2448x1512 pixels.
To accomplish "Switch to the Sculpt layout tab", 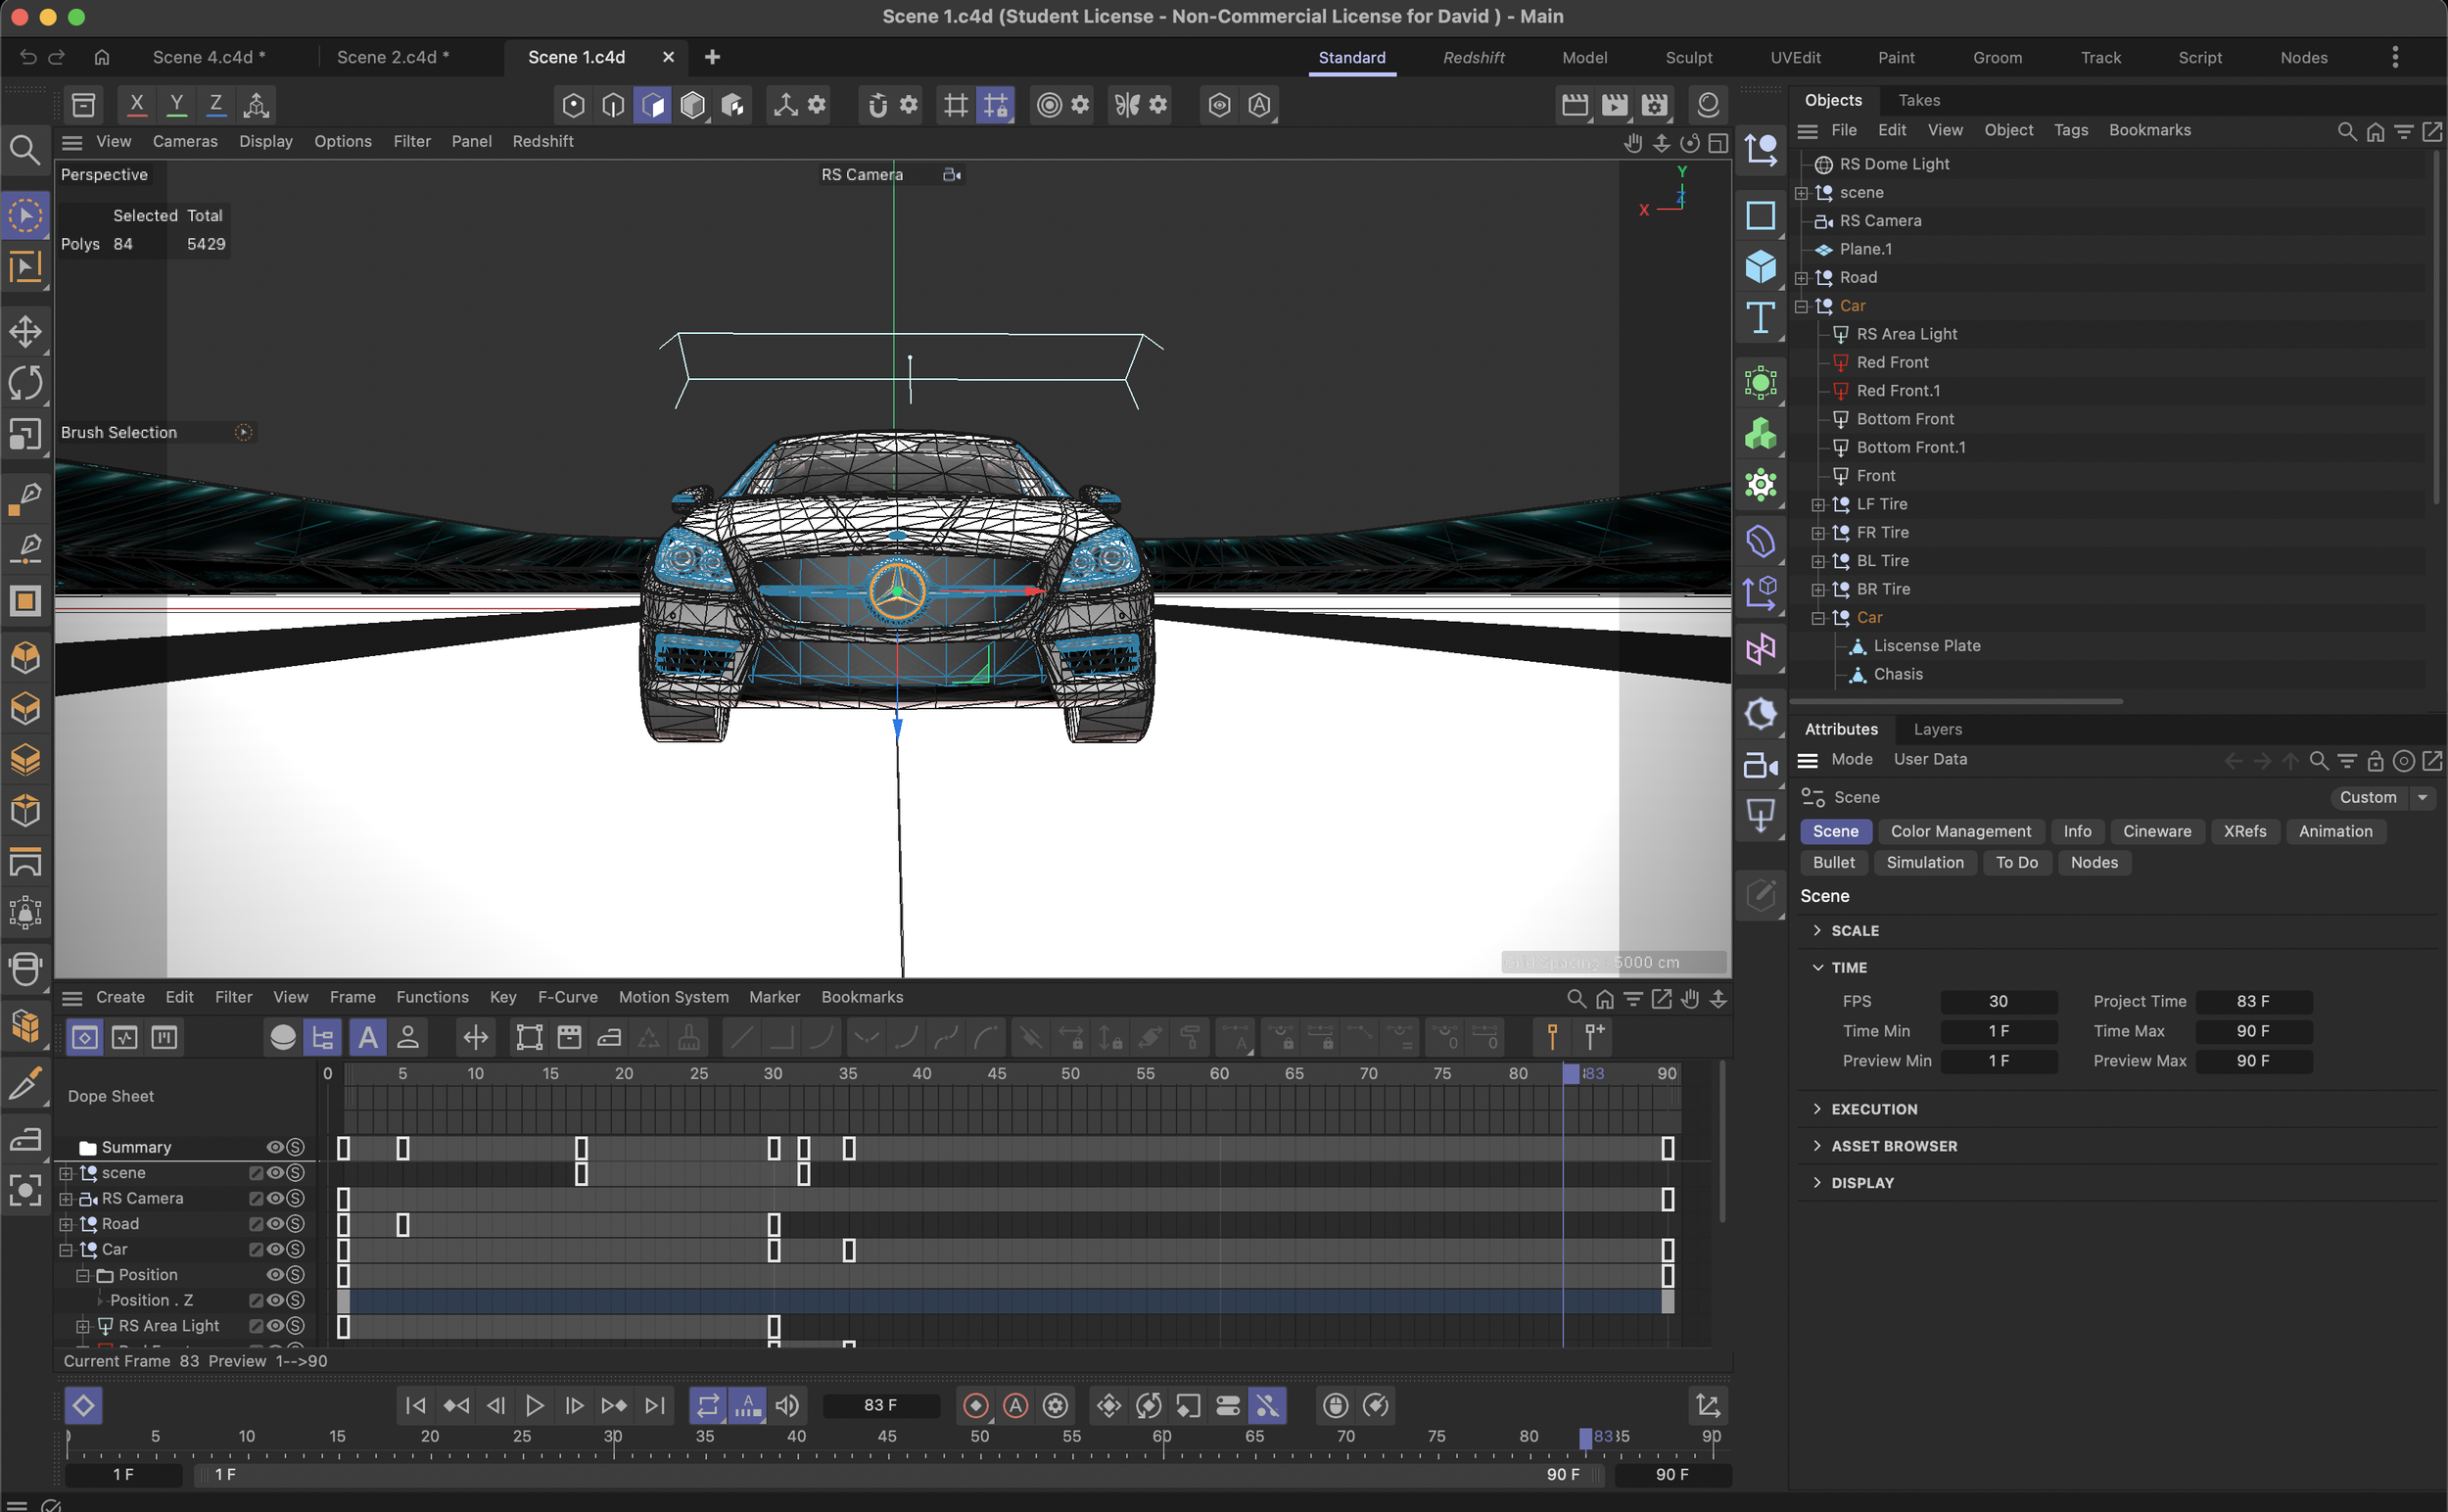I will 1688,57.
